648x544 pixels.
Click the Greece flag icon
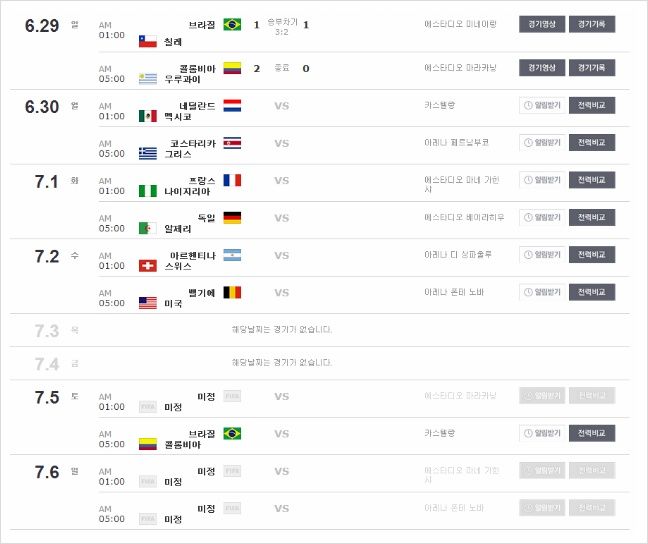pyautogui.click(x=148, y=153)
